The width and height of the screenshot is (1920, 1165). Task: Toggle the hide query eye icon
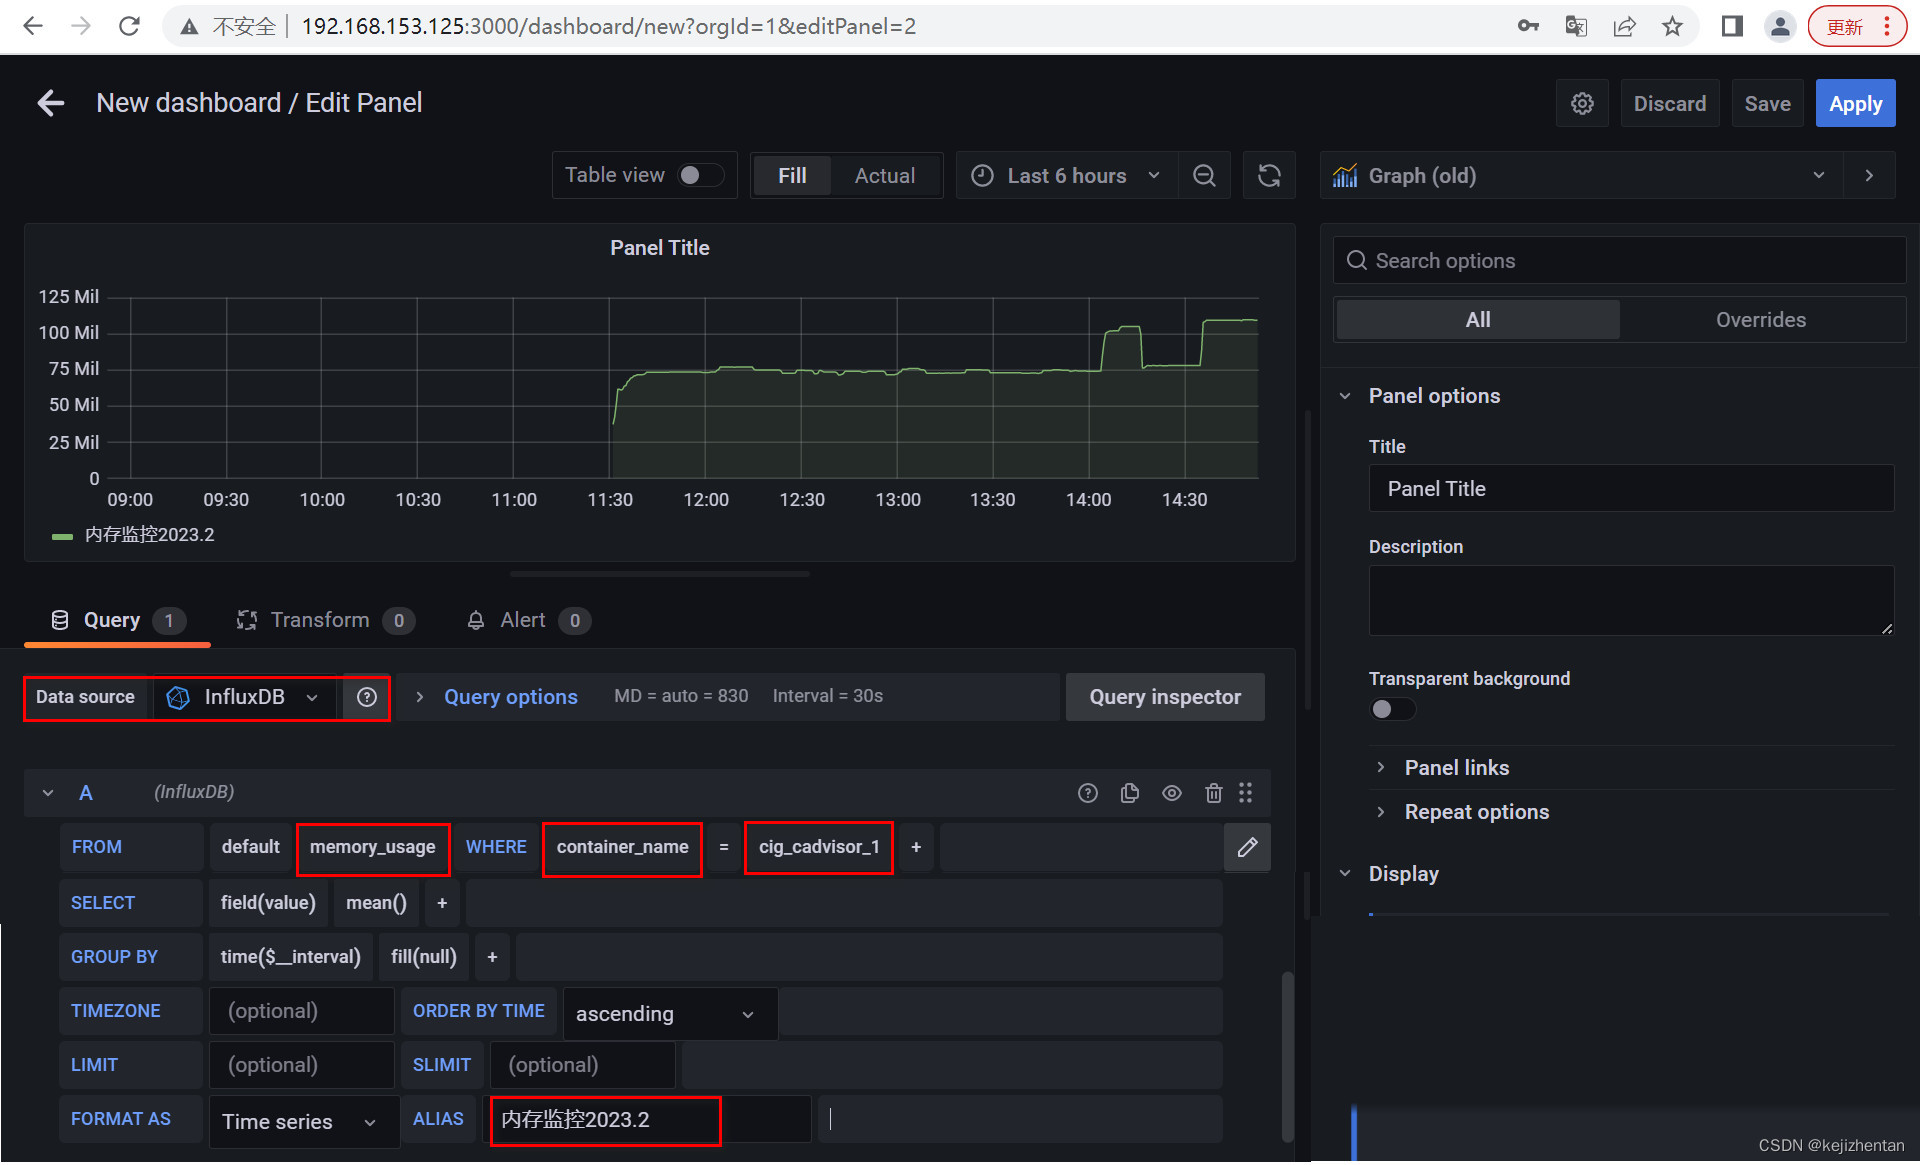pos(1173,792)
